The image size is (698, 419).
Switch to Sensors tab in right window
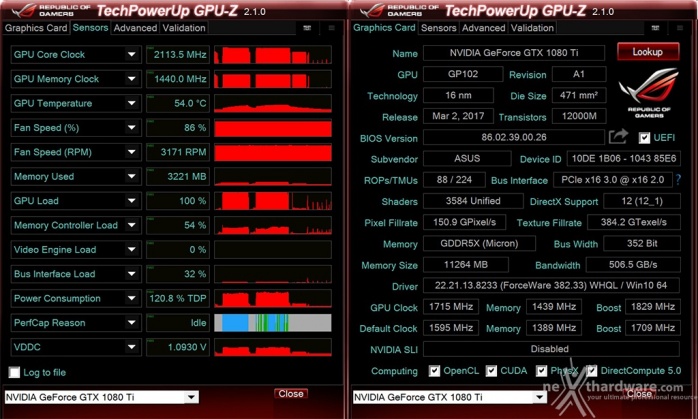tap(438, 28)
